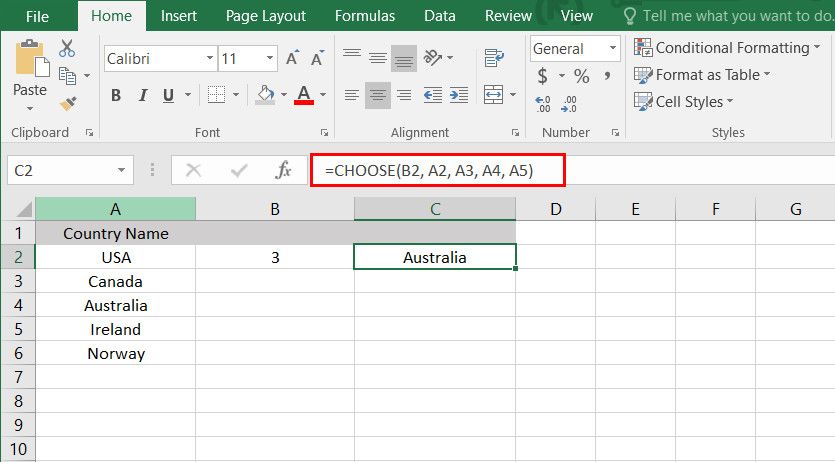The image size is (835, 462).
Task: Toggle Bold formatting
Action: (x=116, y=95)
